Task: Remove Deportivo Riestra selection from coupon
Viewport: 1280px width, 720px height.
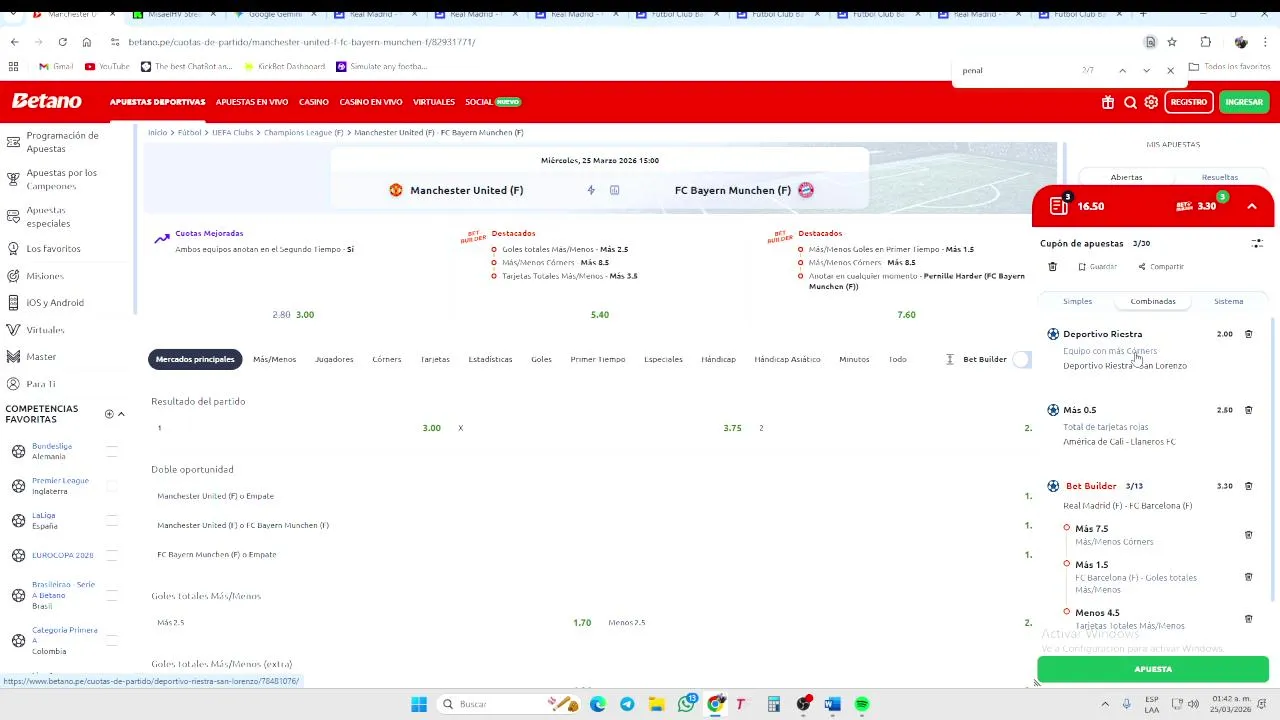Action: [1248, 334]
